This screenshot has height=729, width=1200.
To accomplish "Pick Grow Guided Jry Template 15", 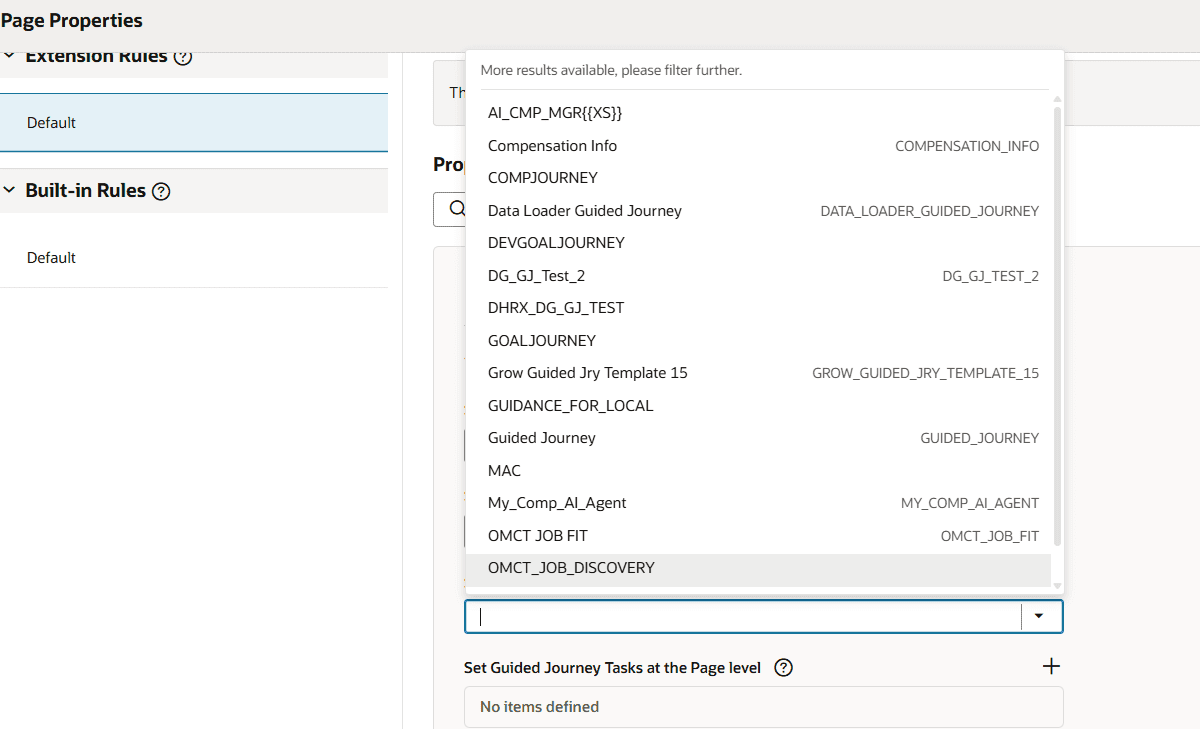I will click(x=587, y=373).
